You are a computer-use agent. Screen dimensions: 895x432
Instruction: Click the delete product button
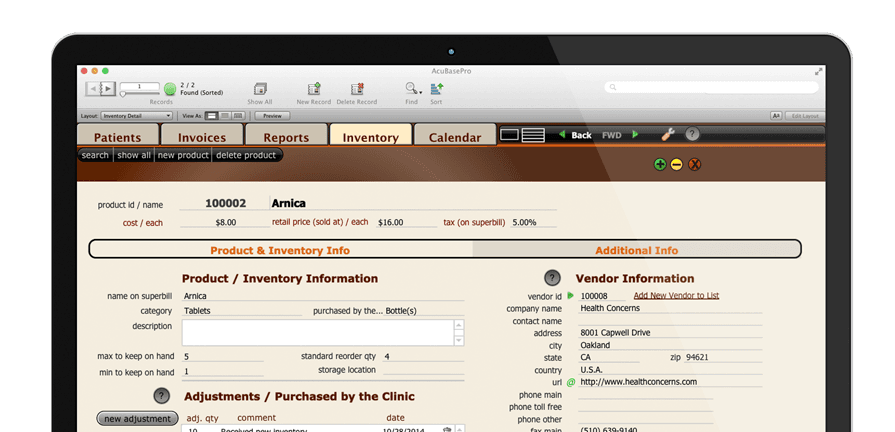click(246, 155)
